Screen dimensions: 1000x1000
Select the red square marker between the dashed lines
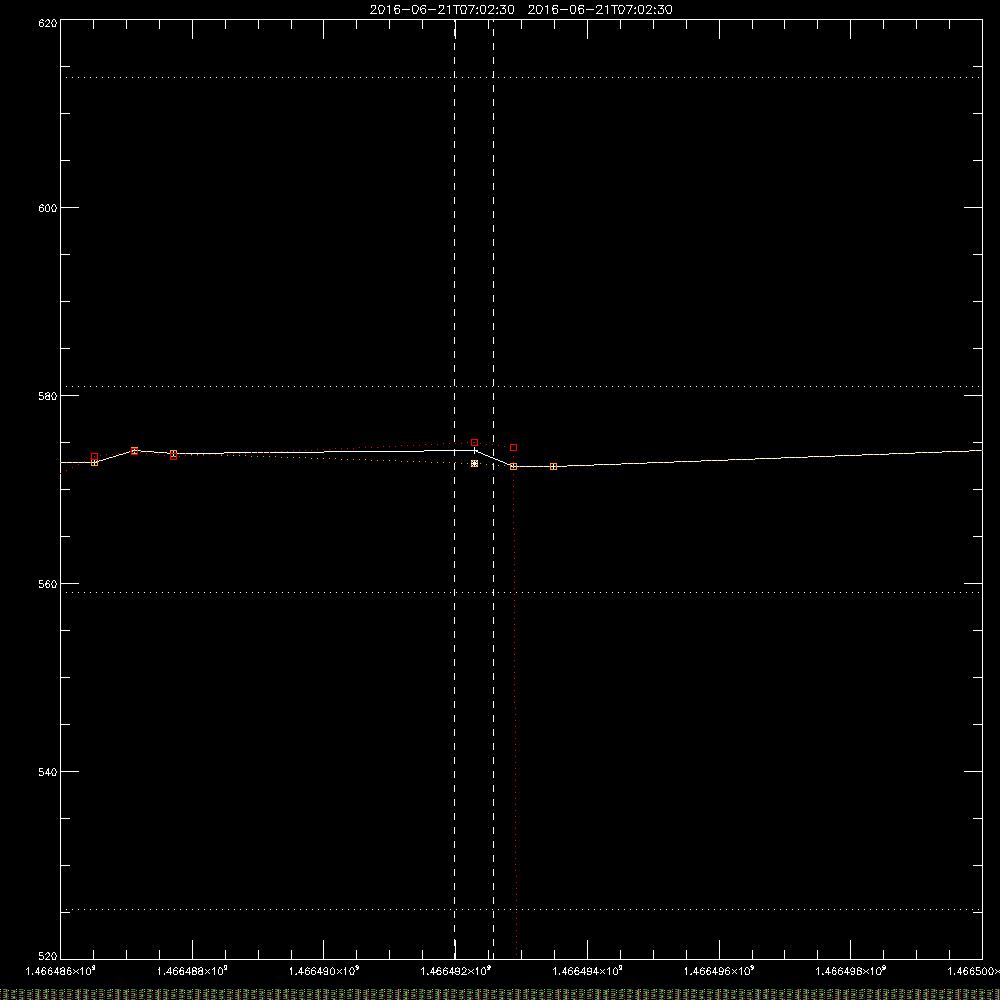pos(474,443)
